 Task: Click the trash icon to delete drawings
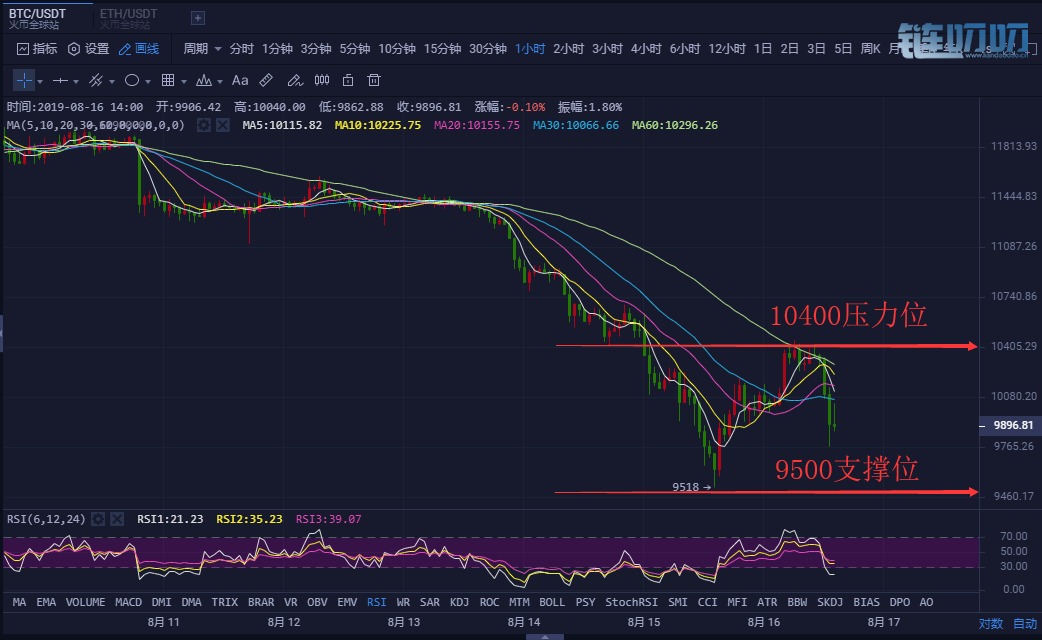tap(374, 80)
